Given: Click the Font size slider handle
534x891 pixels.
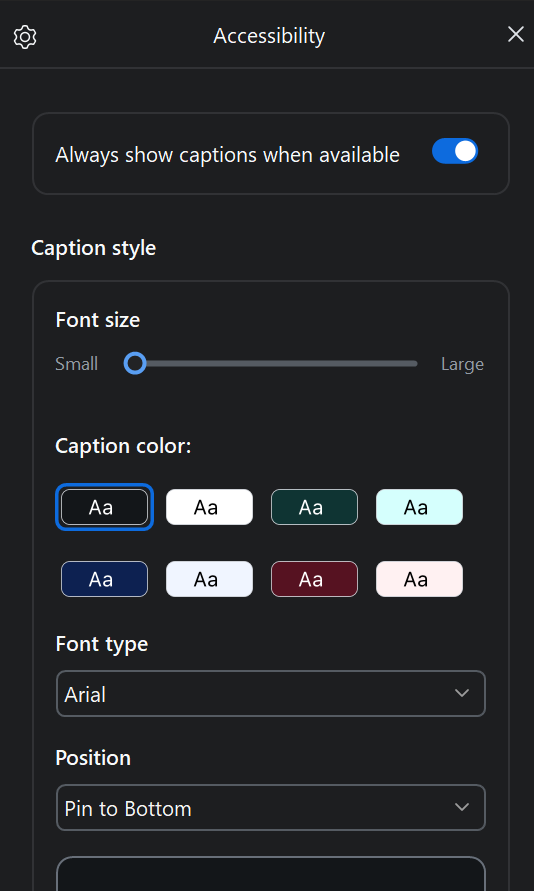Looking at the screenshot, I should pos(135,363).
